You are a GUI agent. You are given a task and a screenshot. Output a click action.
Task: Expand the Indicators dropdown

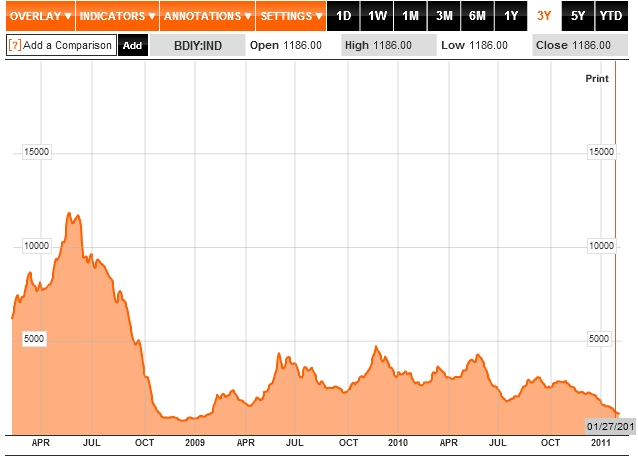117,16
